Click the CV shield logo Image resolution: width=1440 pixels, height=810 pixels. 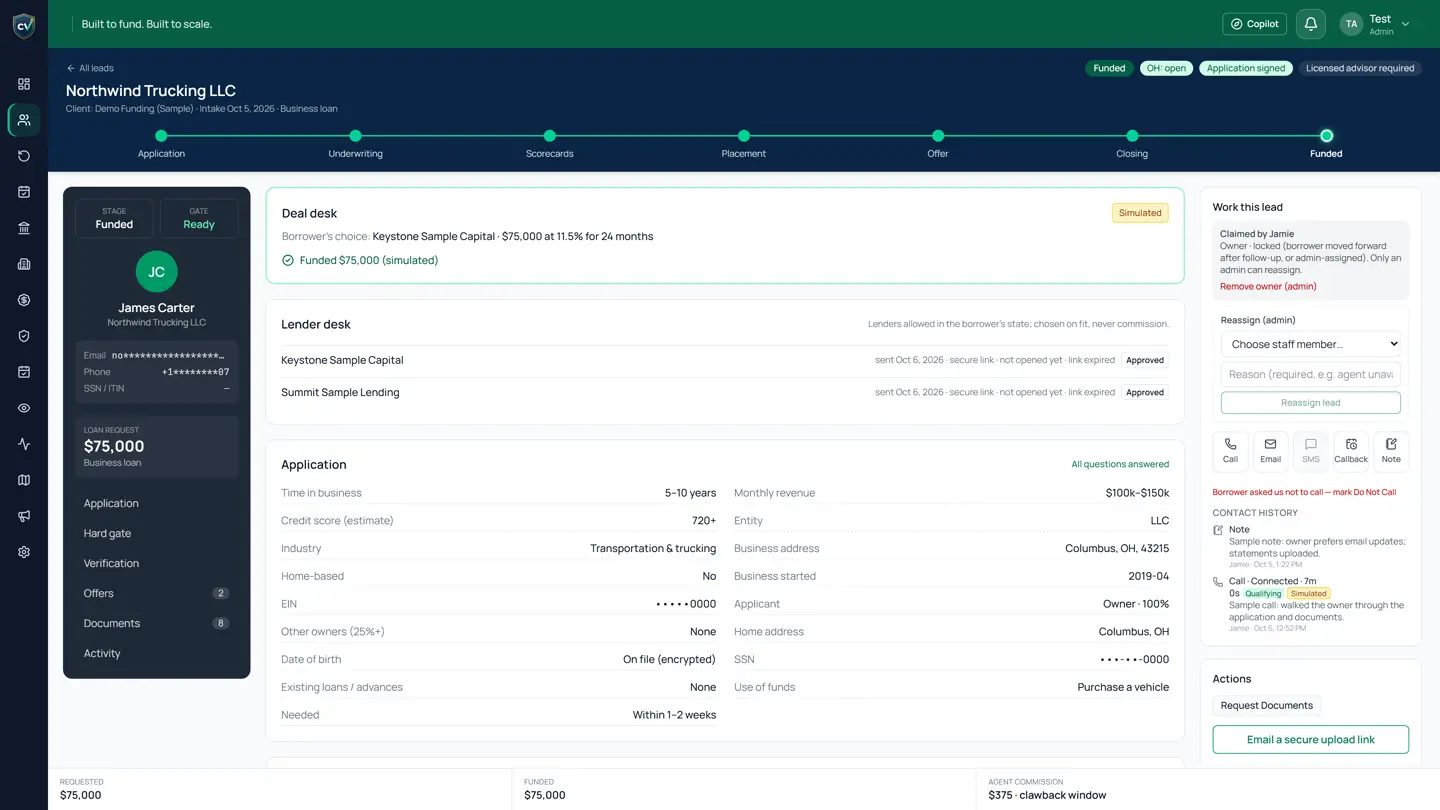tap(24, 25)
